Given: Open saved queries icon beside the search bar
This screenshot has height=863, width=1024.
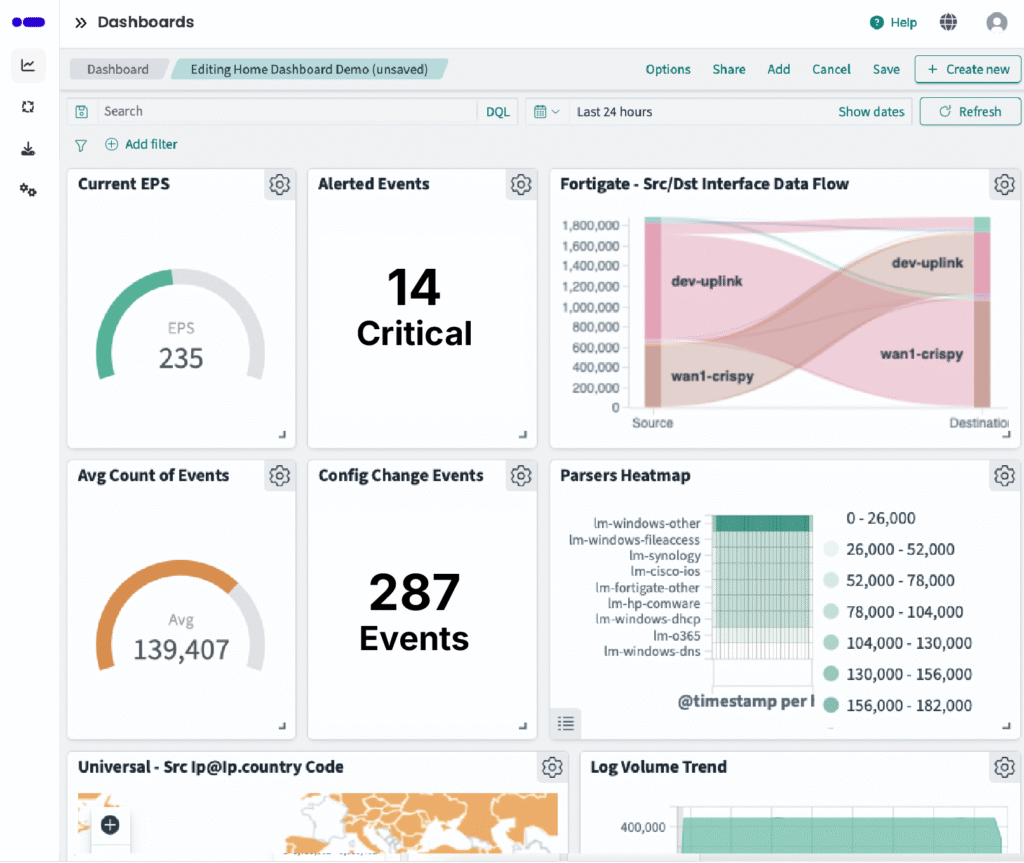Looking at the screenshot, I should click(x=81, y=111).
